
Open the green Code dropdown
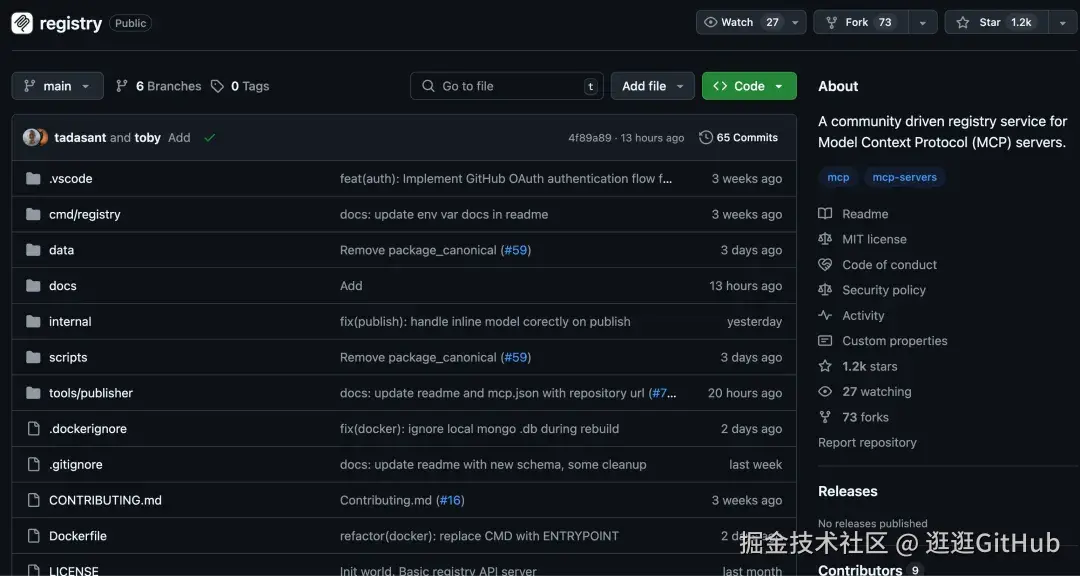click(x=748, y=86)
